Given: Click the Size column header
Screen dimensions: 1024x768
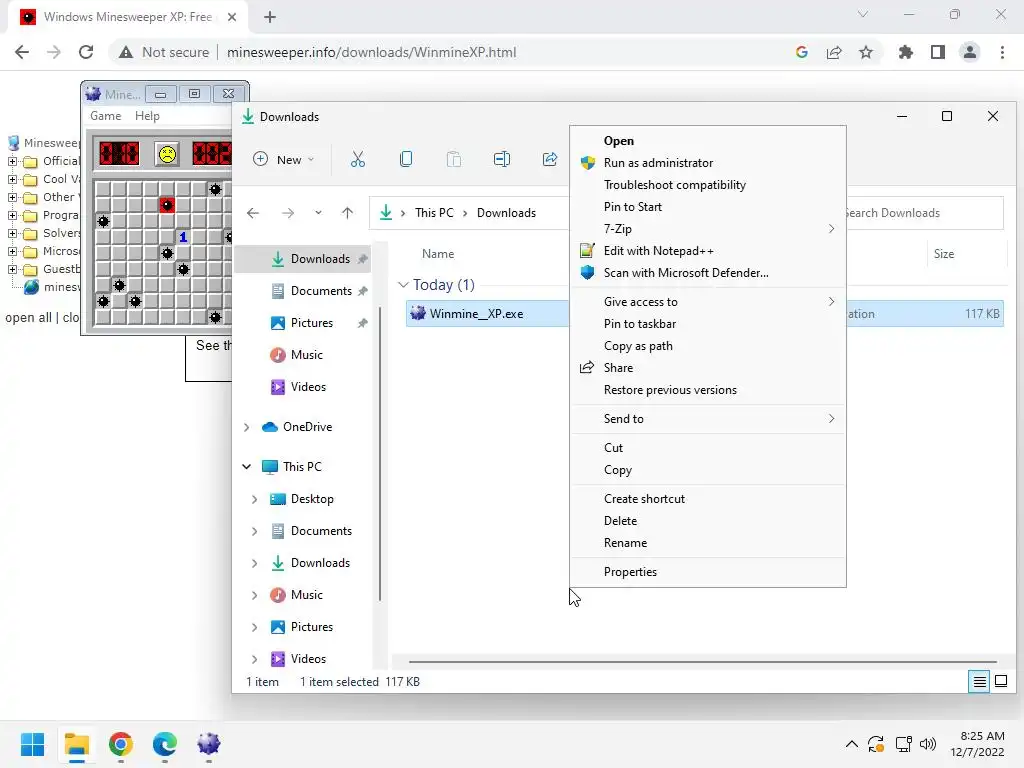Looking at the screenshot, I should pos(944,254).
